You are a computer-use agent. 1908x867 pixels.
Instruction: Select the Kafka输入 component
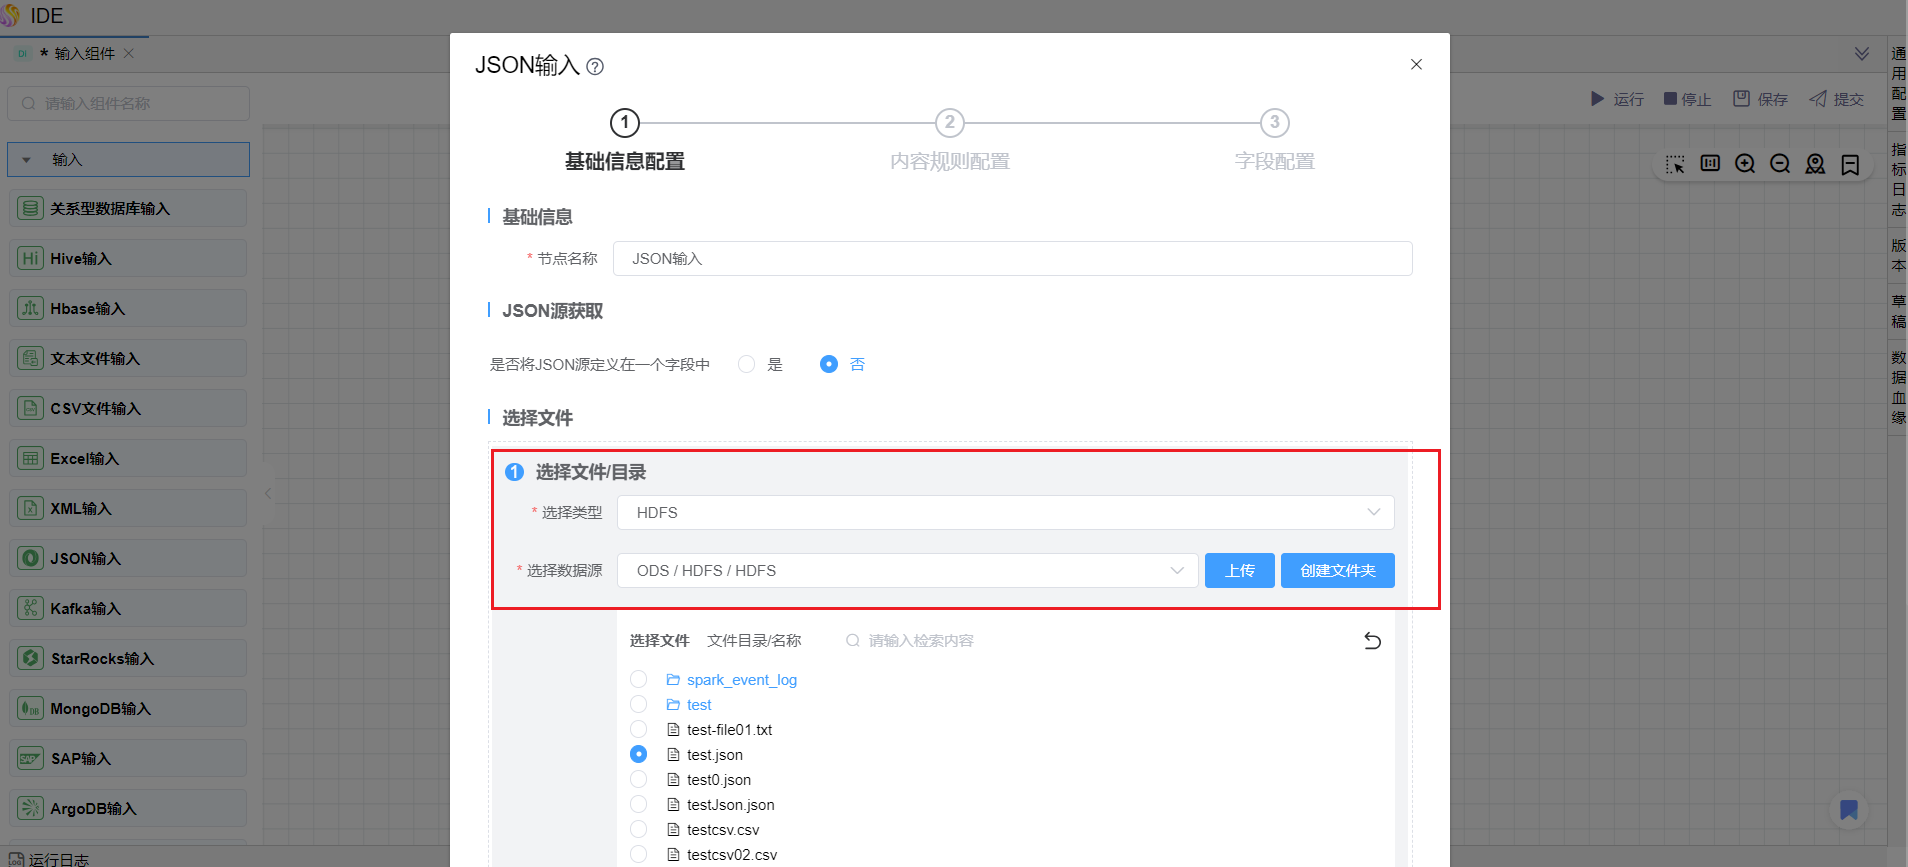coord(128,608)
